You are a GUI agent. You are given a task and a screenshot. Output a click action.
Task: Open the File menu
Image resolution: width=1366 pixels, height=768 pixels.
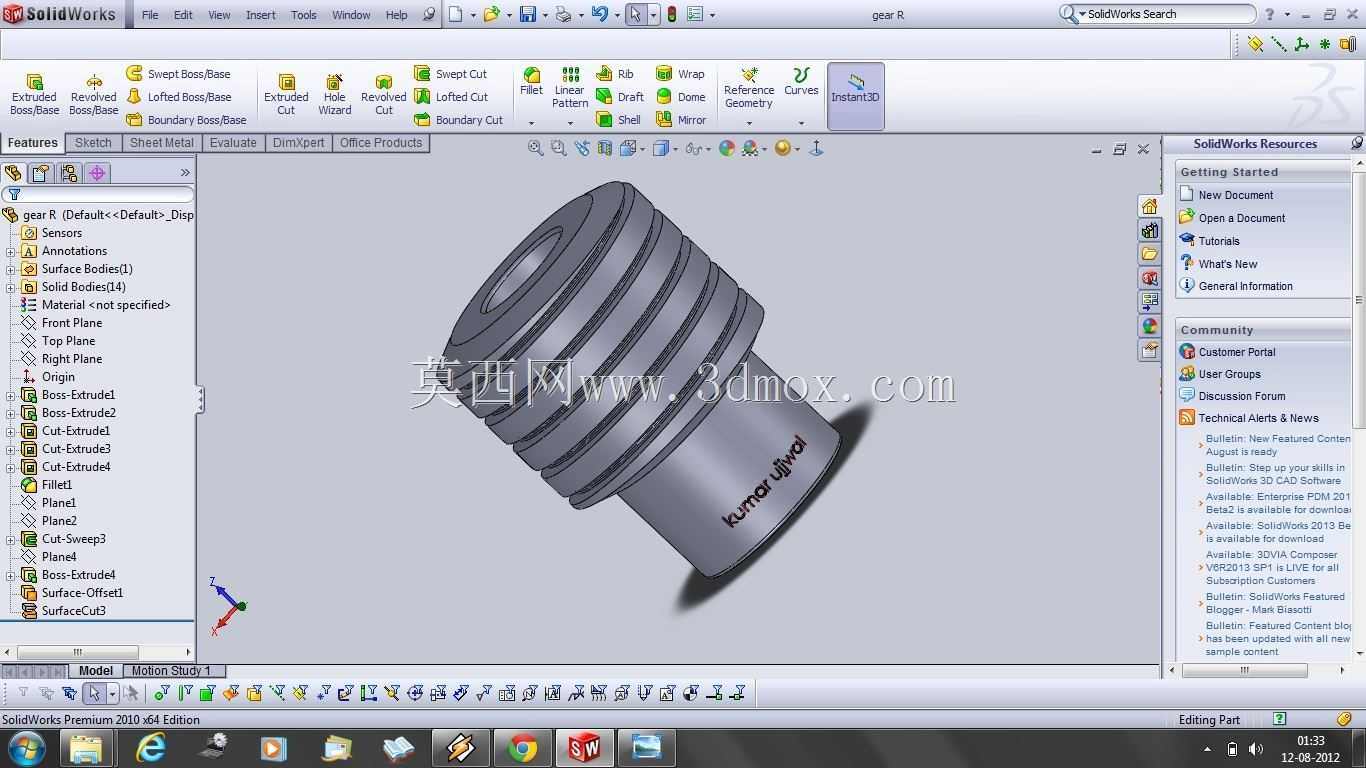150,15
